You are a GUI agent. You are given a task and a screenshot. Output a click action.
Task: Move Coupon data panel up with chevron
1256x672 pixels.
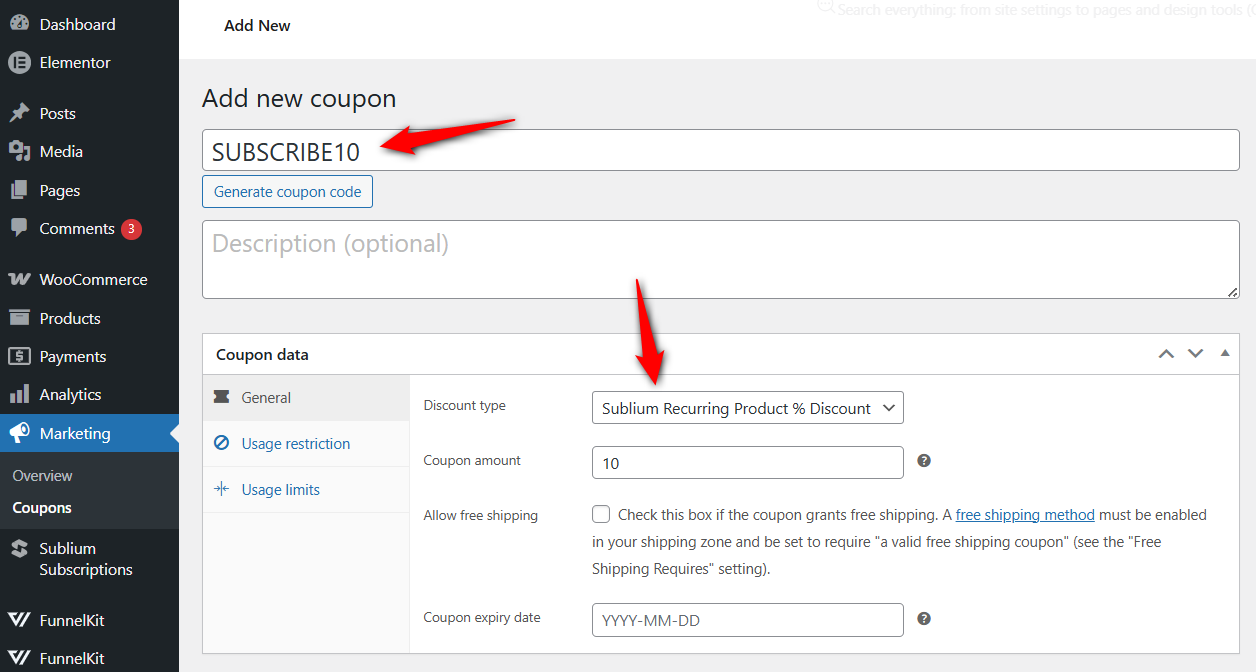(1166, 354)
